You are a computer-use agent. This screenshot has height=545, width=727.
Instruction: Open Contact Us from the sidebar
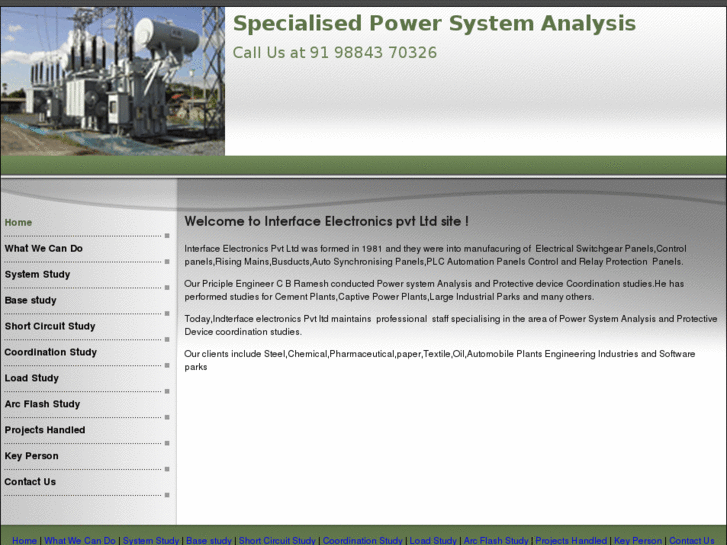click(30, 482)
